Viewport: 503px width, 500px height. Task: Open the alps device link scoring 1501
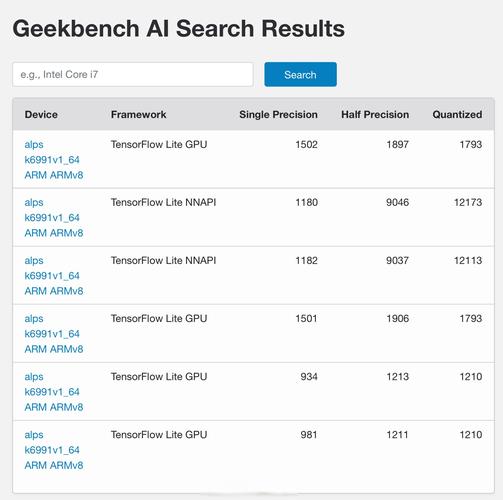[x=54, y=333]
